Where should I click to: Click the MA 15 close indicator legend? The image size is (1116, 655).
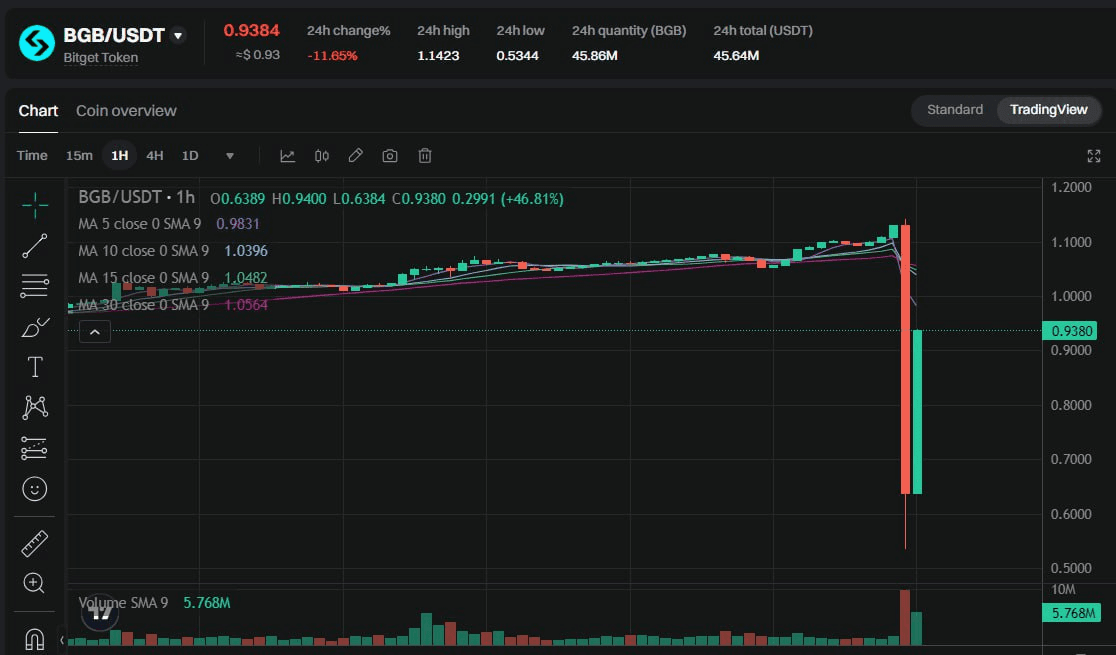143,278
